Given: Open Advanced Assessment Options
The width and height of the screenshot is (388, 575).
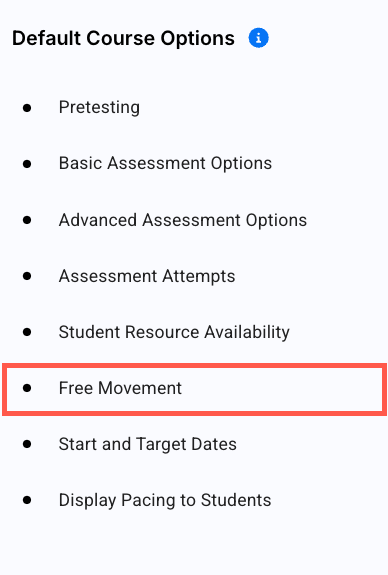Looking at the screenshot, I should click(x=183, y=220).
